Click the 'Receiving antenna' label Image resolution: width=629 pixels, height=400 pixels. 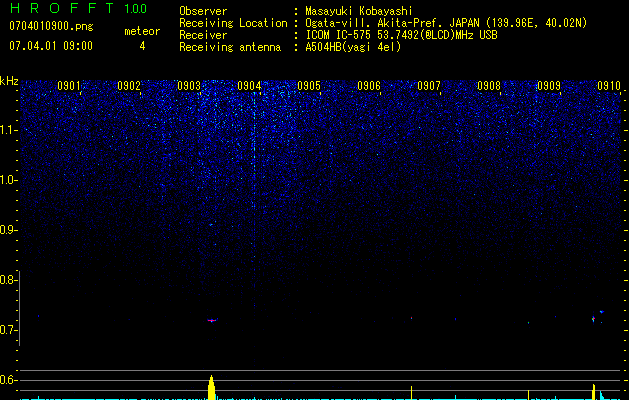tap(230, 47)
